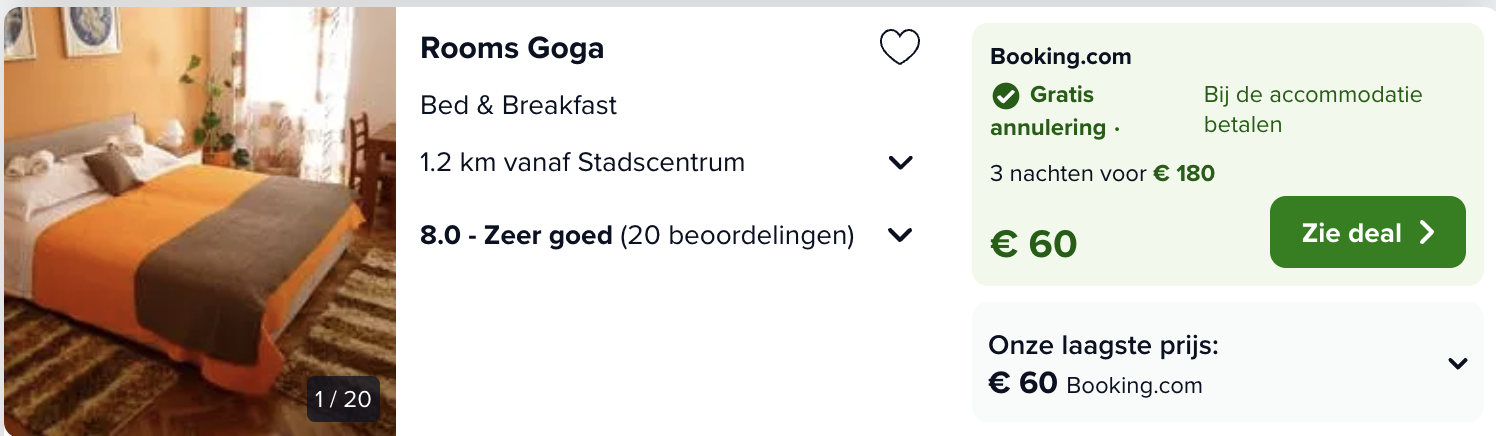Click the green checkmark next to Gratis annulering

1005,96
